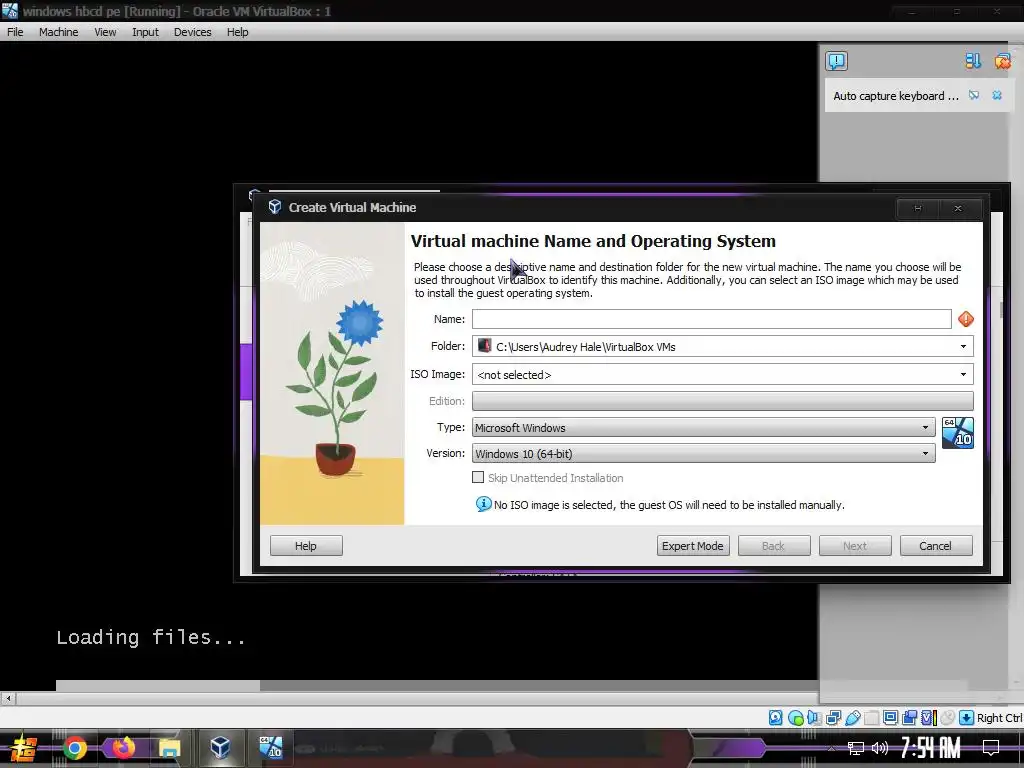Click the optical disk status icon
The height and width of the screenshot is (768, 1024).
(795, 718)
